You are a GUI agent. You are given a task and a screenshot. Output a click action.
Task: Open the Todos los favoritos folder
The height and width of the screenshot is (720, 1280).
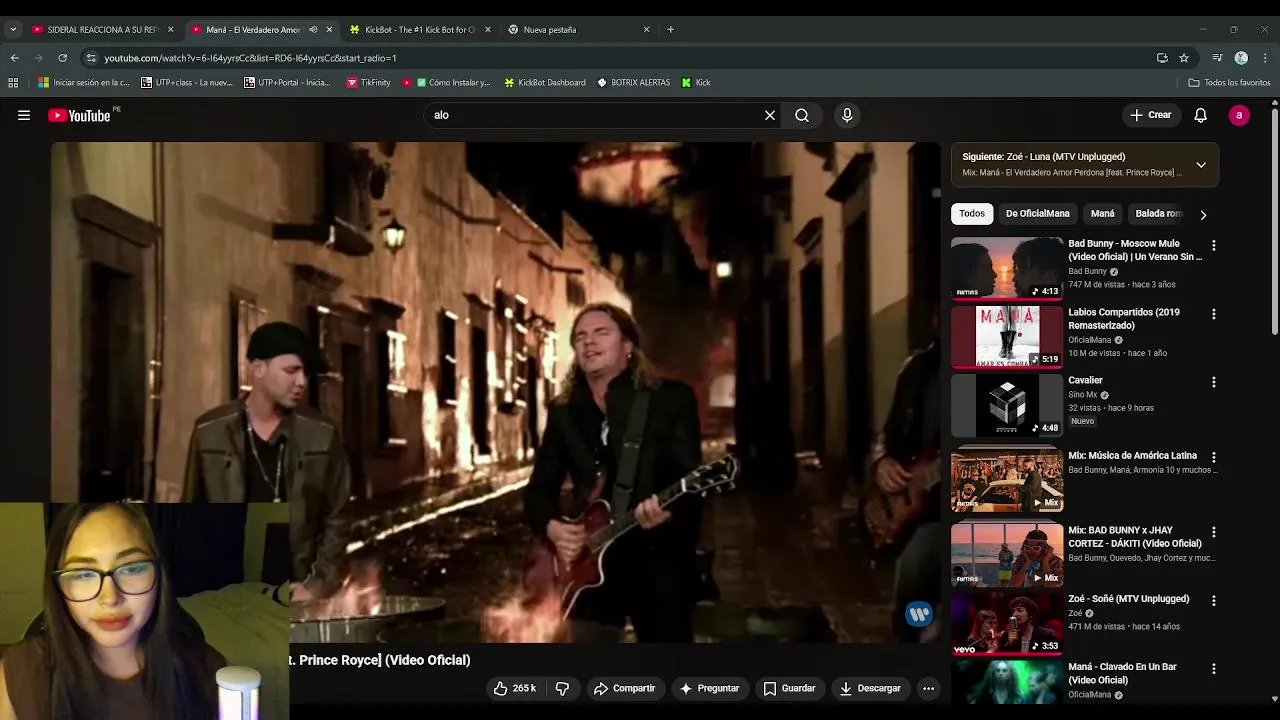[1229, 82]
